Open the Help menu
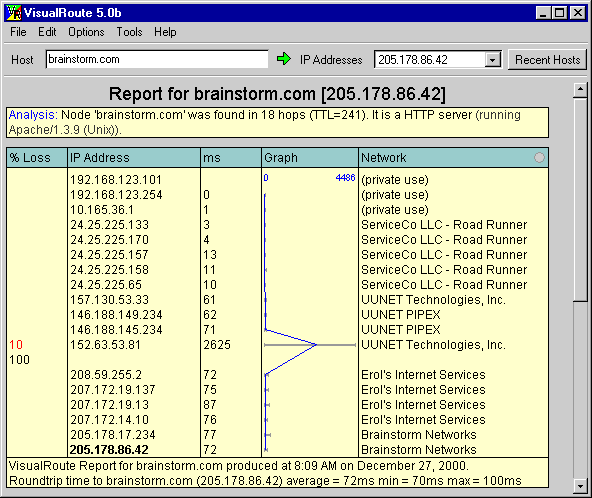Screen dimensions: 592x498 click(x=165, y=32)
